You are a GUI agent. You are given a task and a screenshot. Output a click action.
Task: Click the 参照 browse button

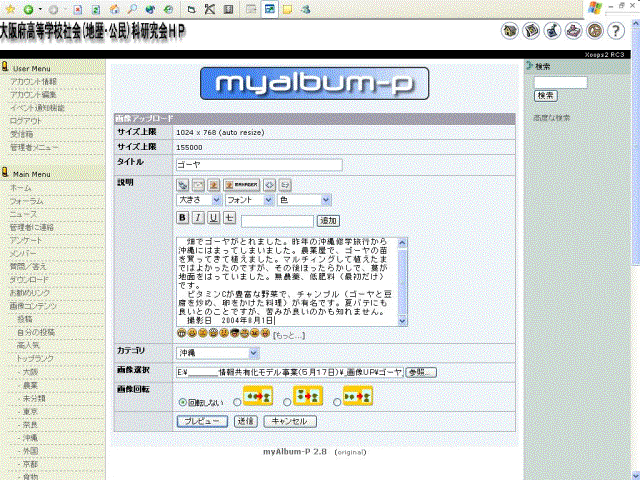point(421,372)
